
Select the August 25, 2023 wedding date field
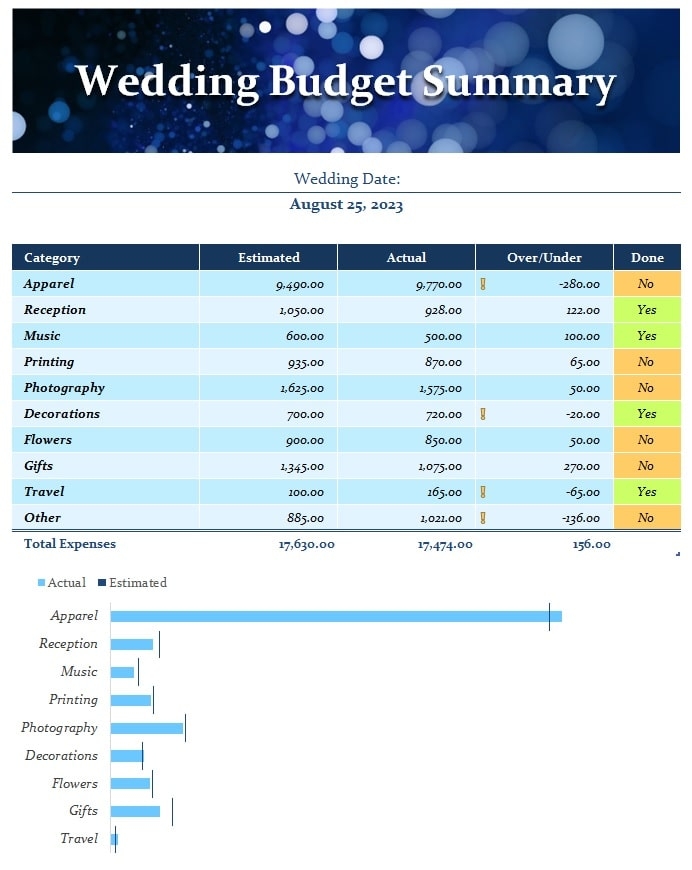pos(346,205)
